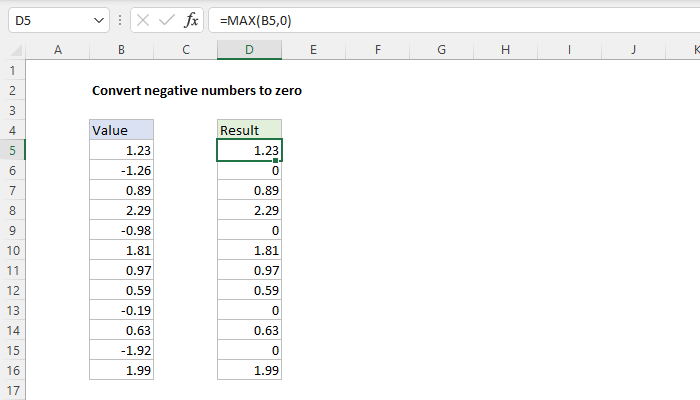Select Result cell 0.97 in column D
Screen dimensions: 700x400
point(250,271)
